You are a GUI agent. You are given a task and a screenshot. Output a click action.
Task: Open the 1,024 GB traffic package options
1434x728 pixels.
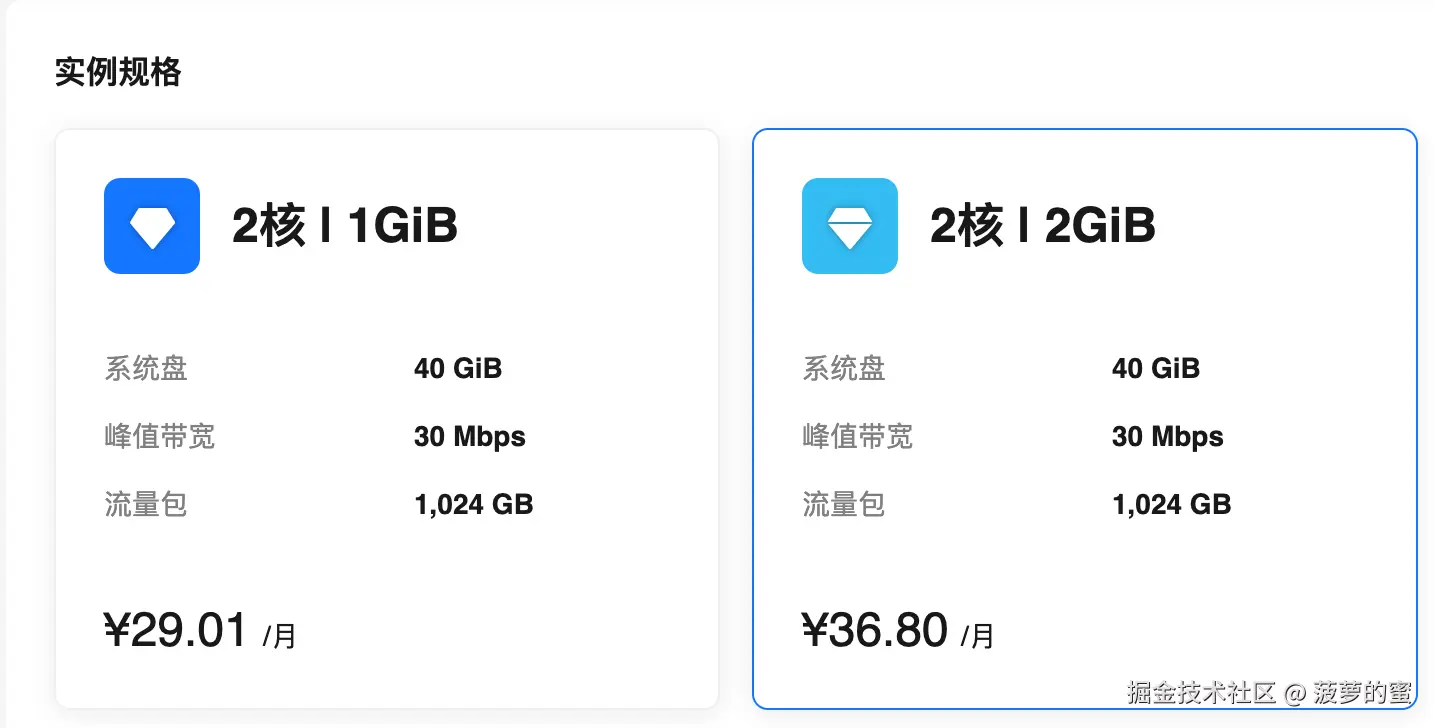(x=472, y=505)
